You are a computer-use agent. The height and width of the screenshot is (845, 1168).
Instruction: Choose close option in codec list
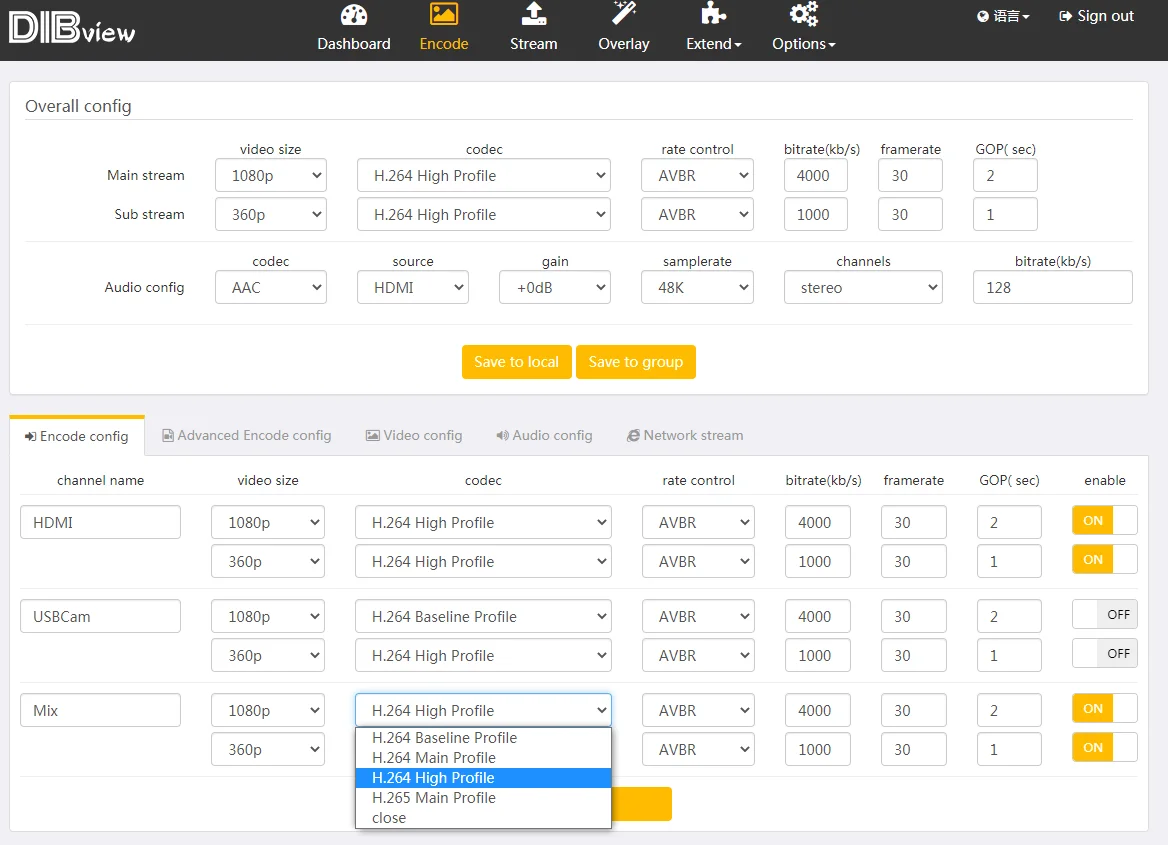tap(483, 818)
